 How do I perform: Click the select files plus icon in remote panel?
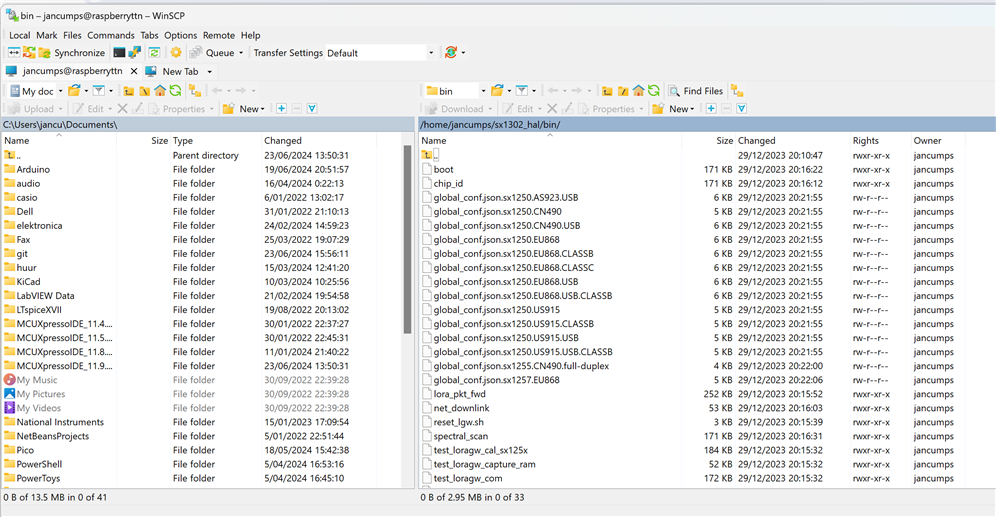pyautogui.click(x=710, y=109)
